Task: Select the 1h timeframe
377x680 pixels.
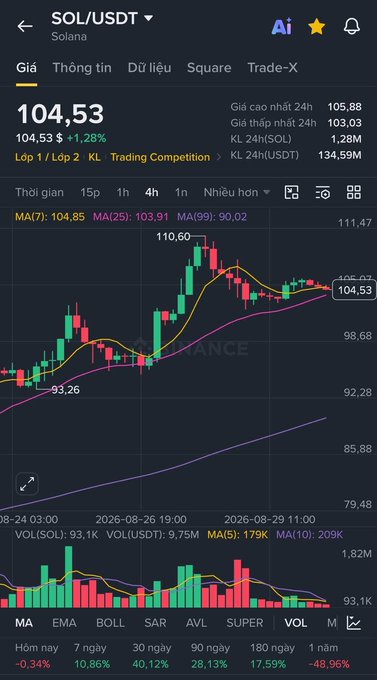Action: pos(123,193)
